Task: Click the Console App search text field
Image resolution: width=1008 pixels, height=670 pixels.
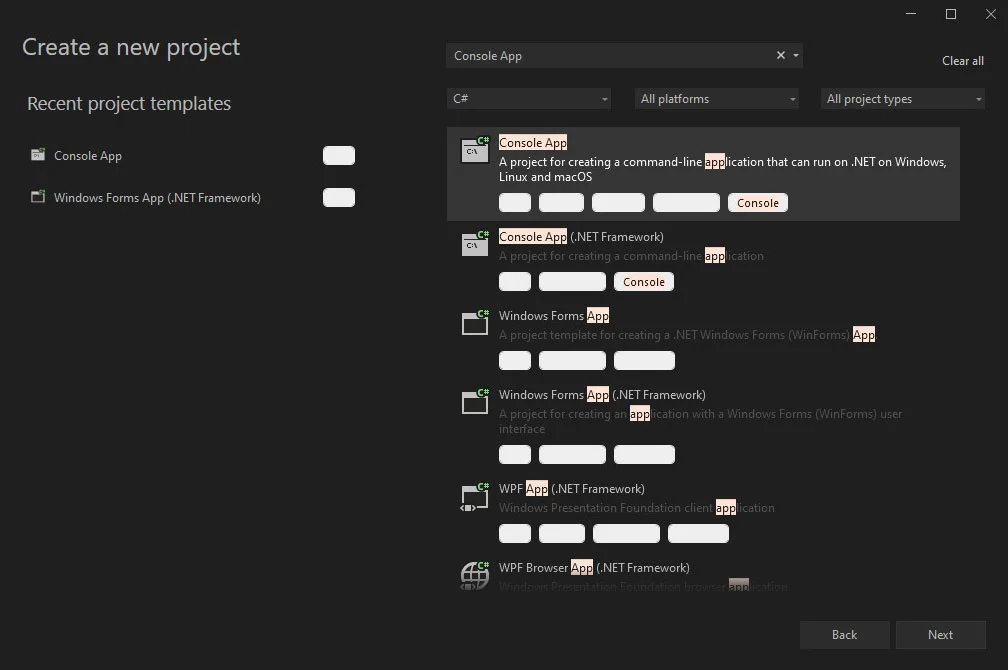Action: [610, 56]
